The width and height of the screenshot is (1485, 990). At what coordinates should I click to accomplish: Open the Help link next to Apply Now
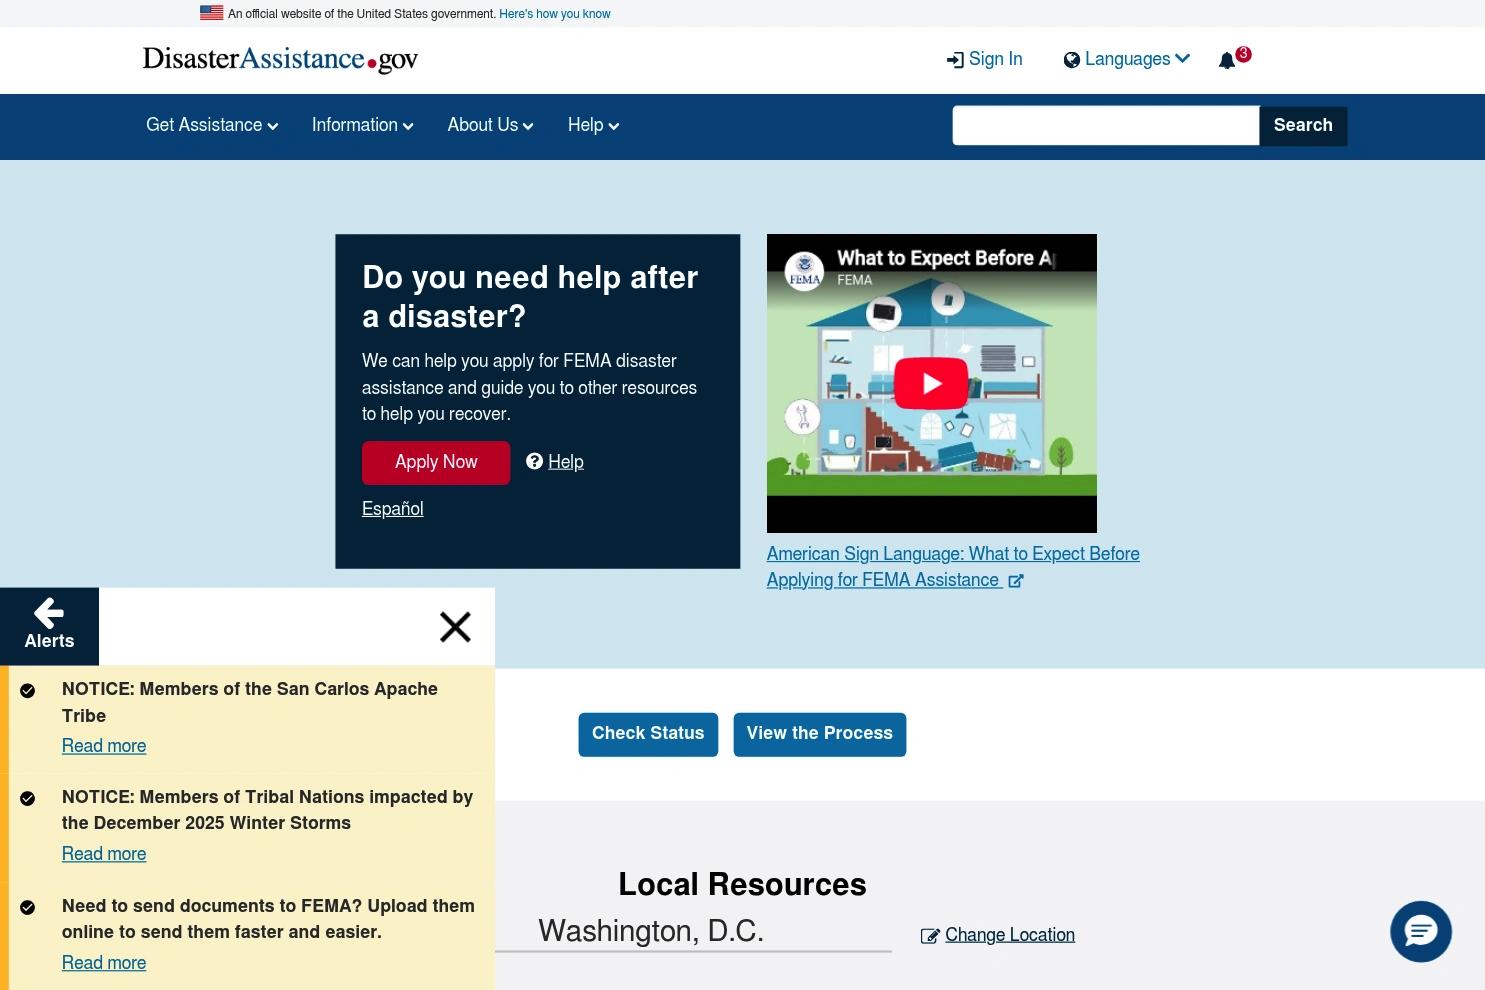(x=566, y=462)
